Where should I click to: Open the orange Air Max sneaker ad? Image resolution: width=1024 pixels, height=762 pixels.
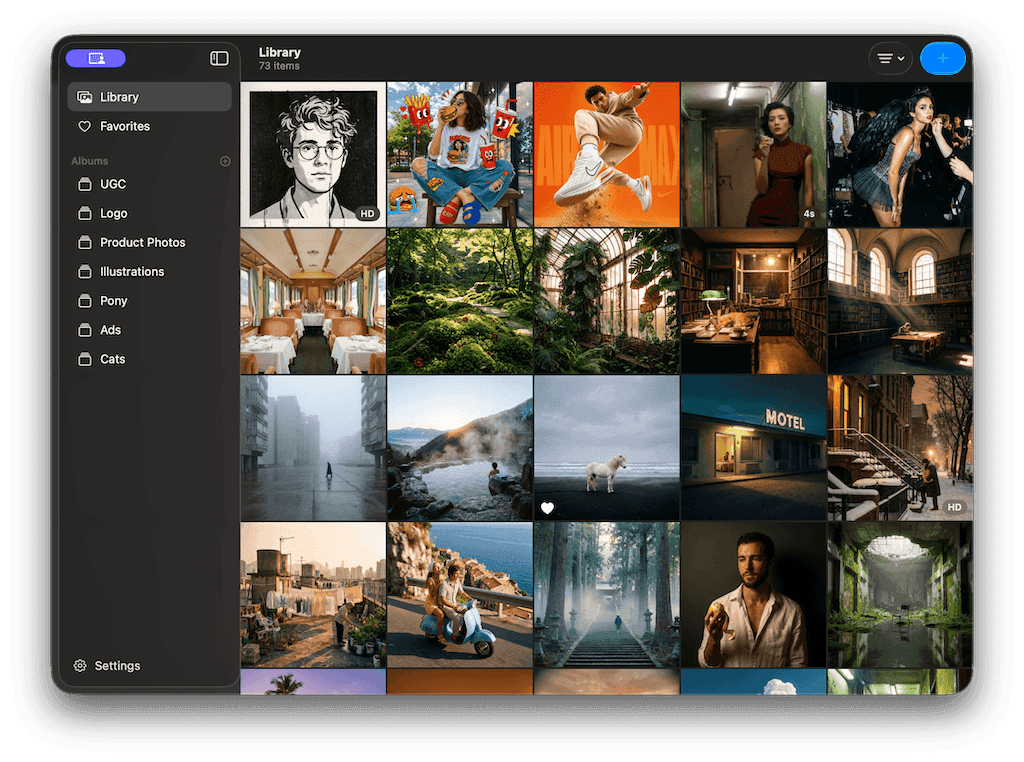point(607,154)
